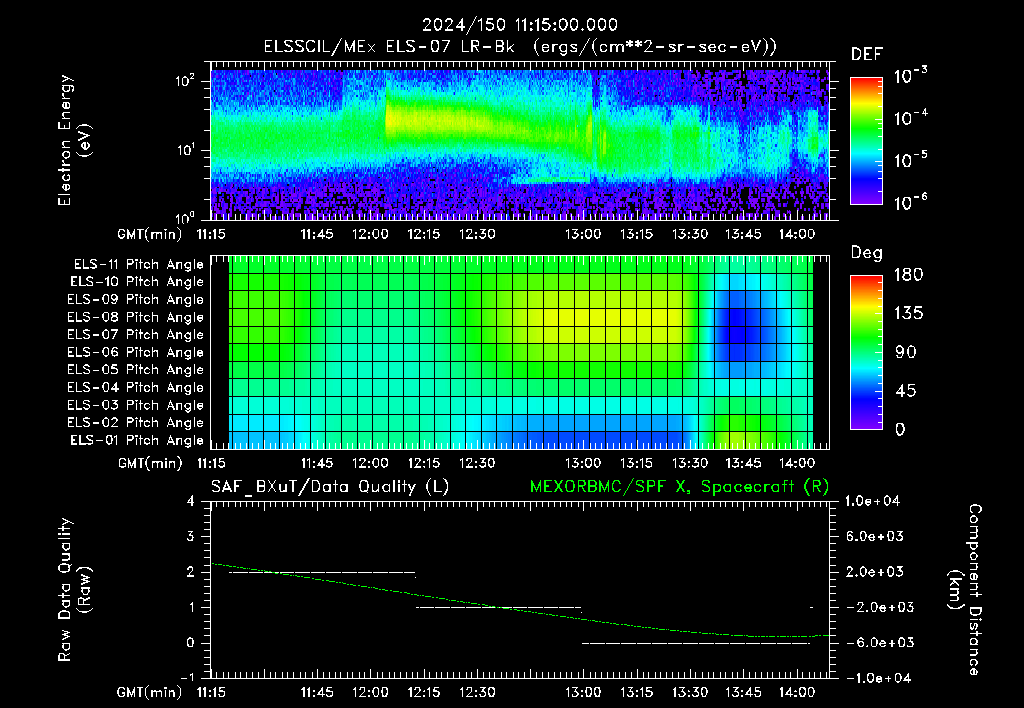Click 12:00 under the spectrogram panel

(x=370, y=234)
